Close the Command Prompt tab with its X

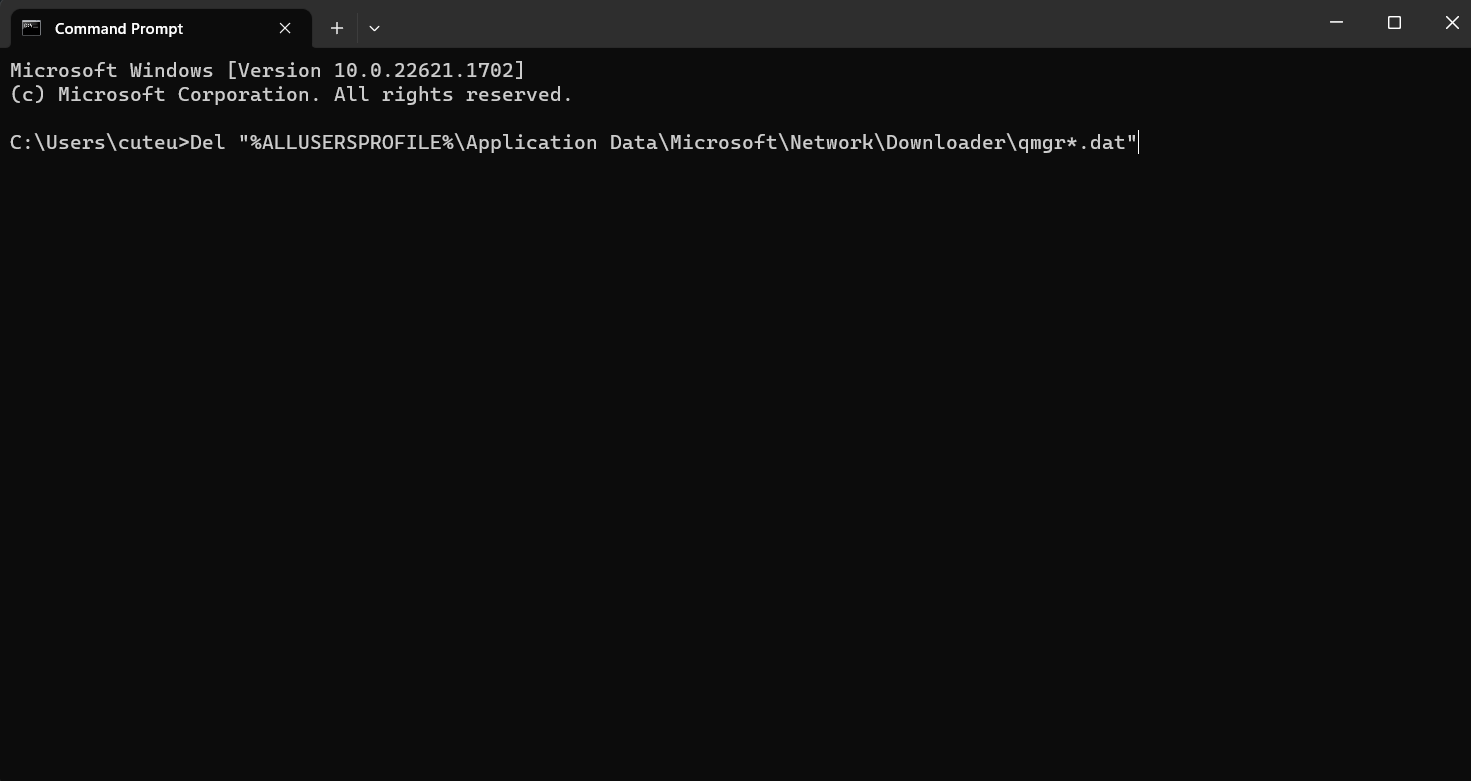coord(284,28)
